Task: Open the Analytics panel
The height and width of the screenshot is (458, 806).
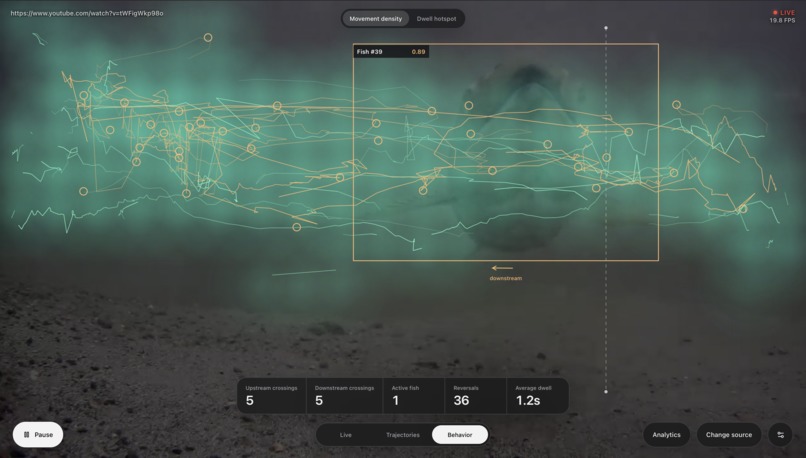Action: click(x=666, y=435)
